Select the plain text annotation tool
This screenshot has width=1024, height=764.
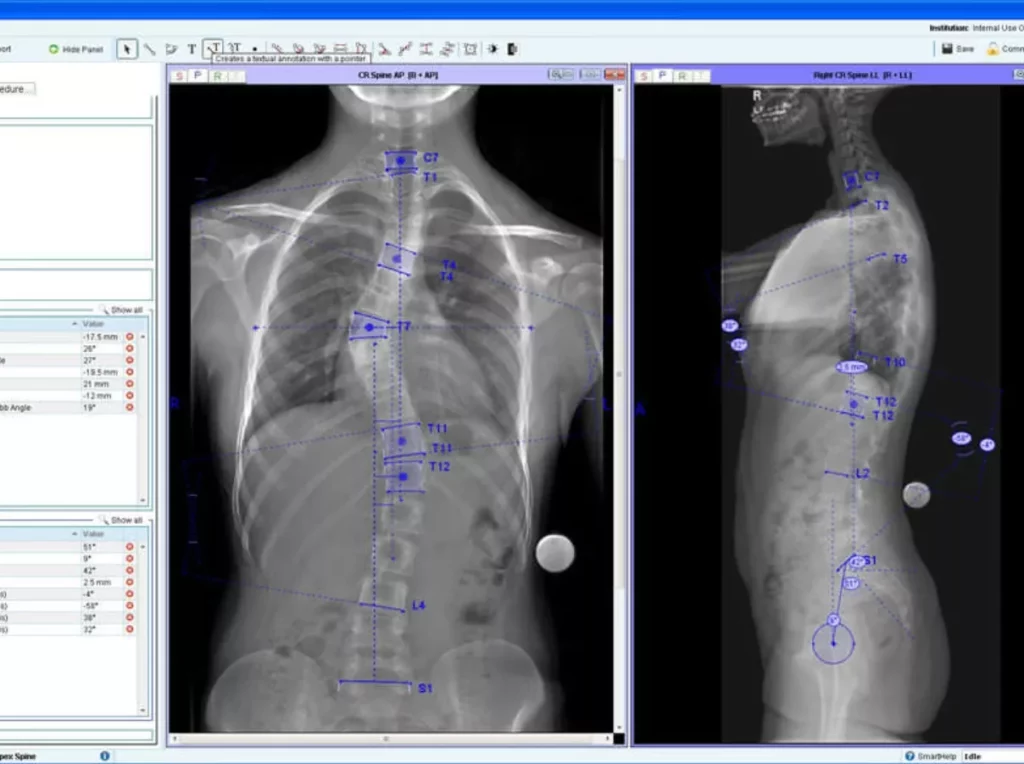pos(192,48)
